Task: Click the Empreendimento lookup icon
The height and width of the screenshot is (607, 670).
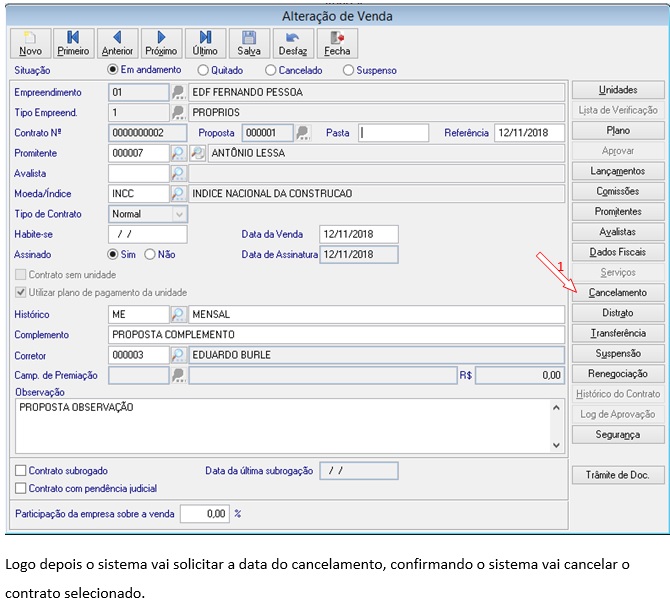Action: (x=178, y=92)
